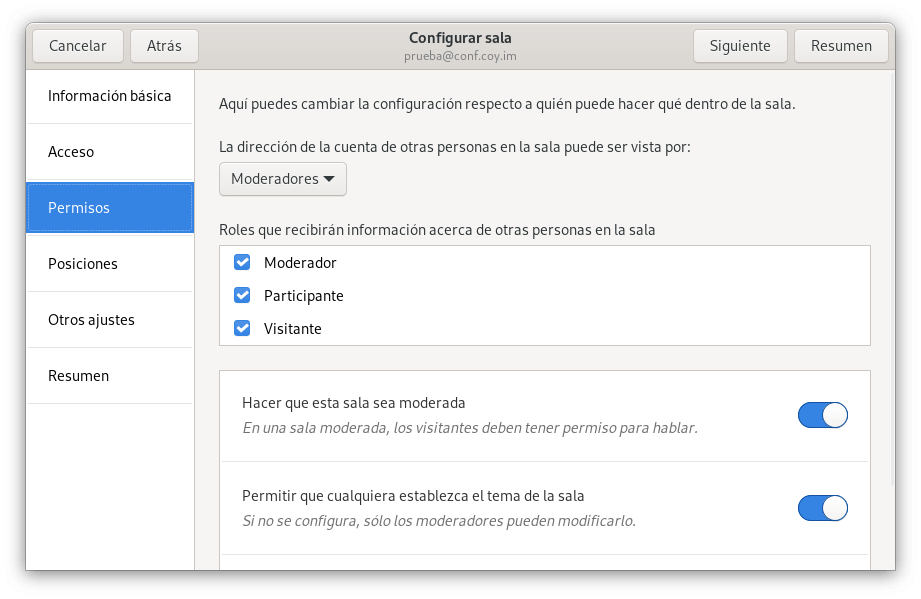Click the Visitante label in roles list
The width and height of the screenshot is (921, 599).
[x=292, y=328]
